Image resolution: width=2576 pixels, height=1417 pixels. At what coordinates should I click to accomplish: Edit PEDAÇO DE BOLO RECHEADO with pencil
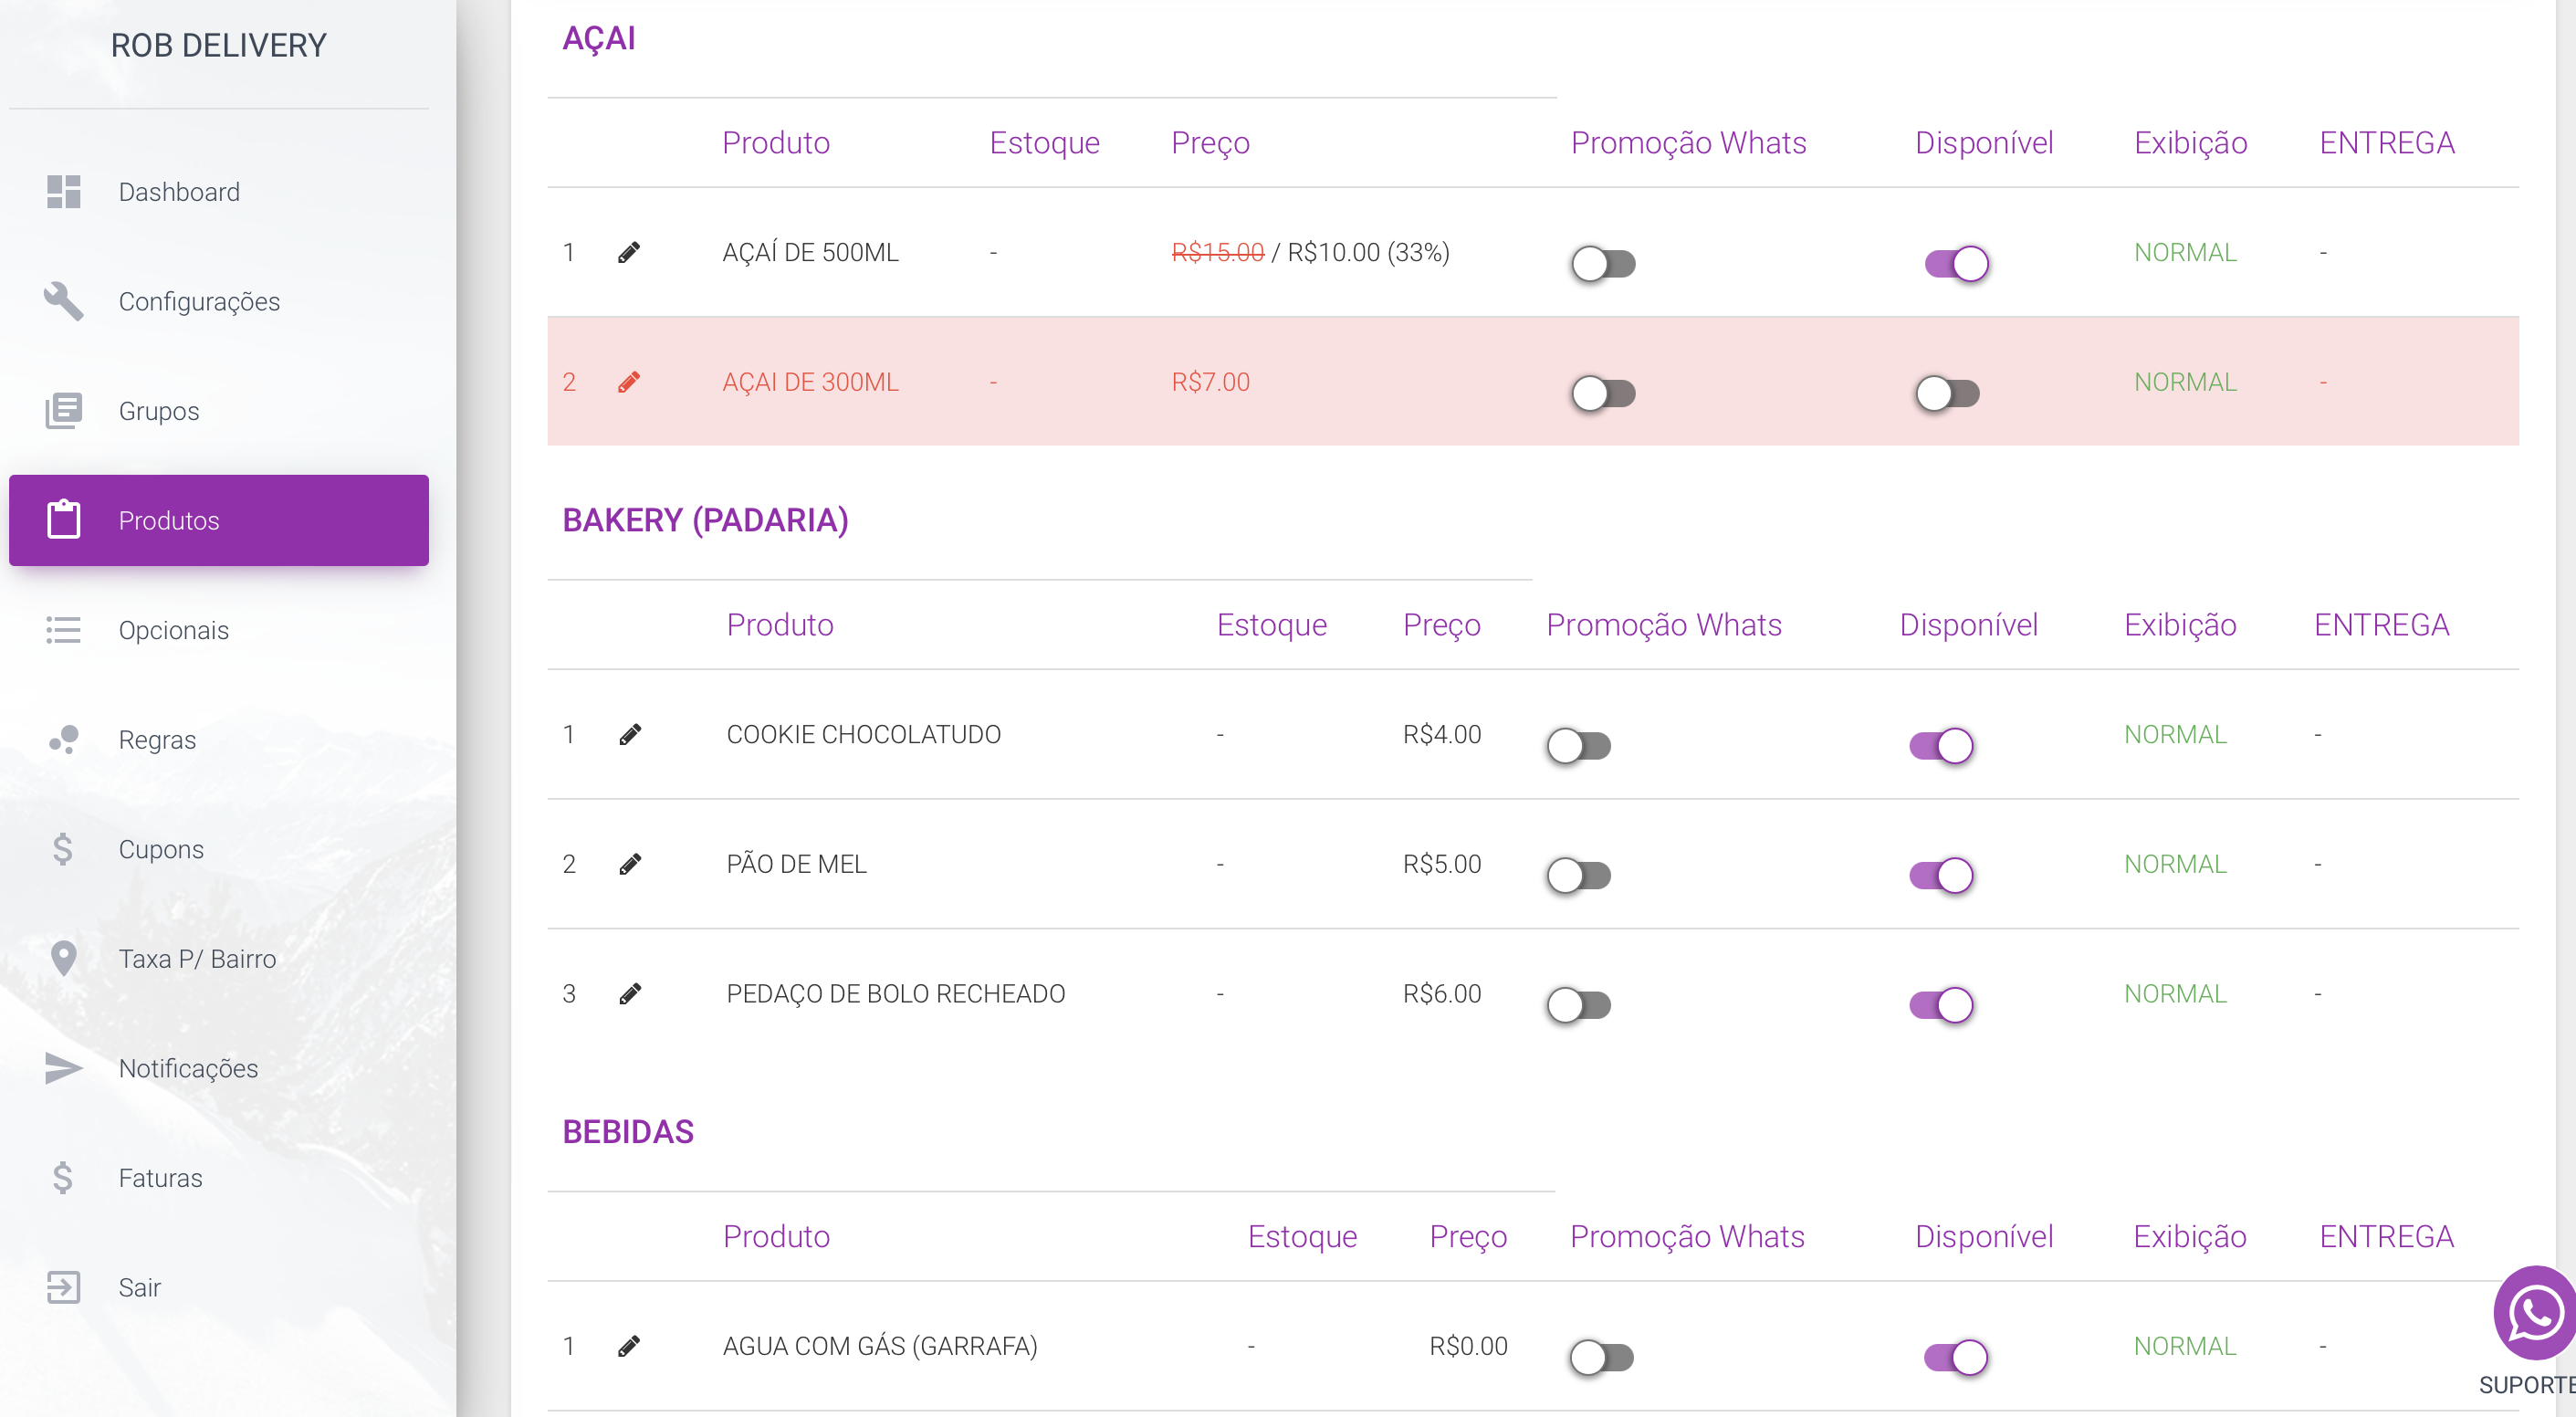tap(630, 994)
